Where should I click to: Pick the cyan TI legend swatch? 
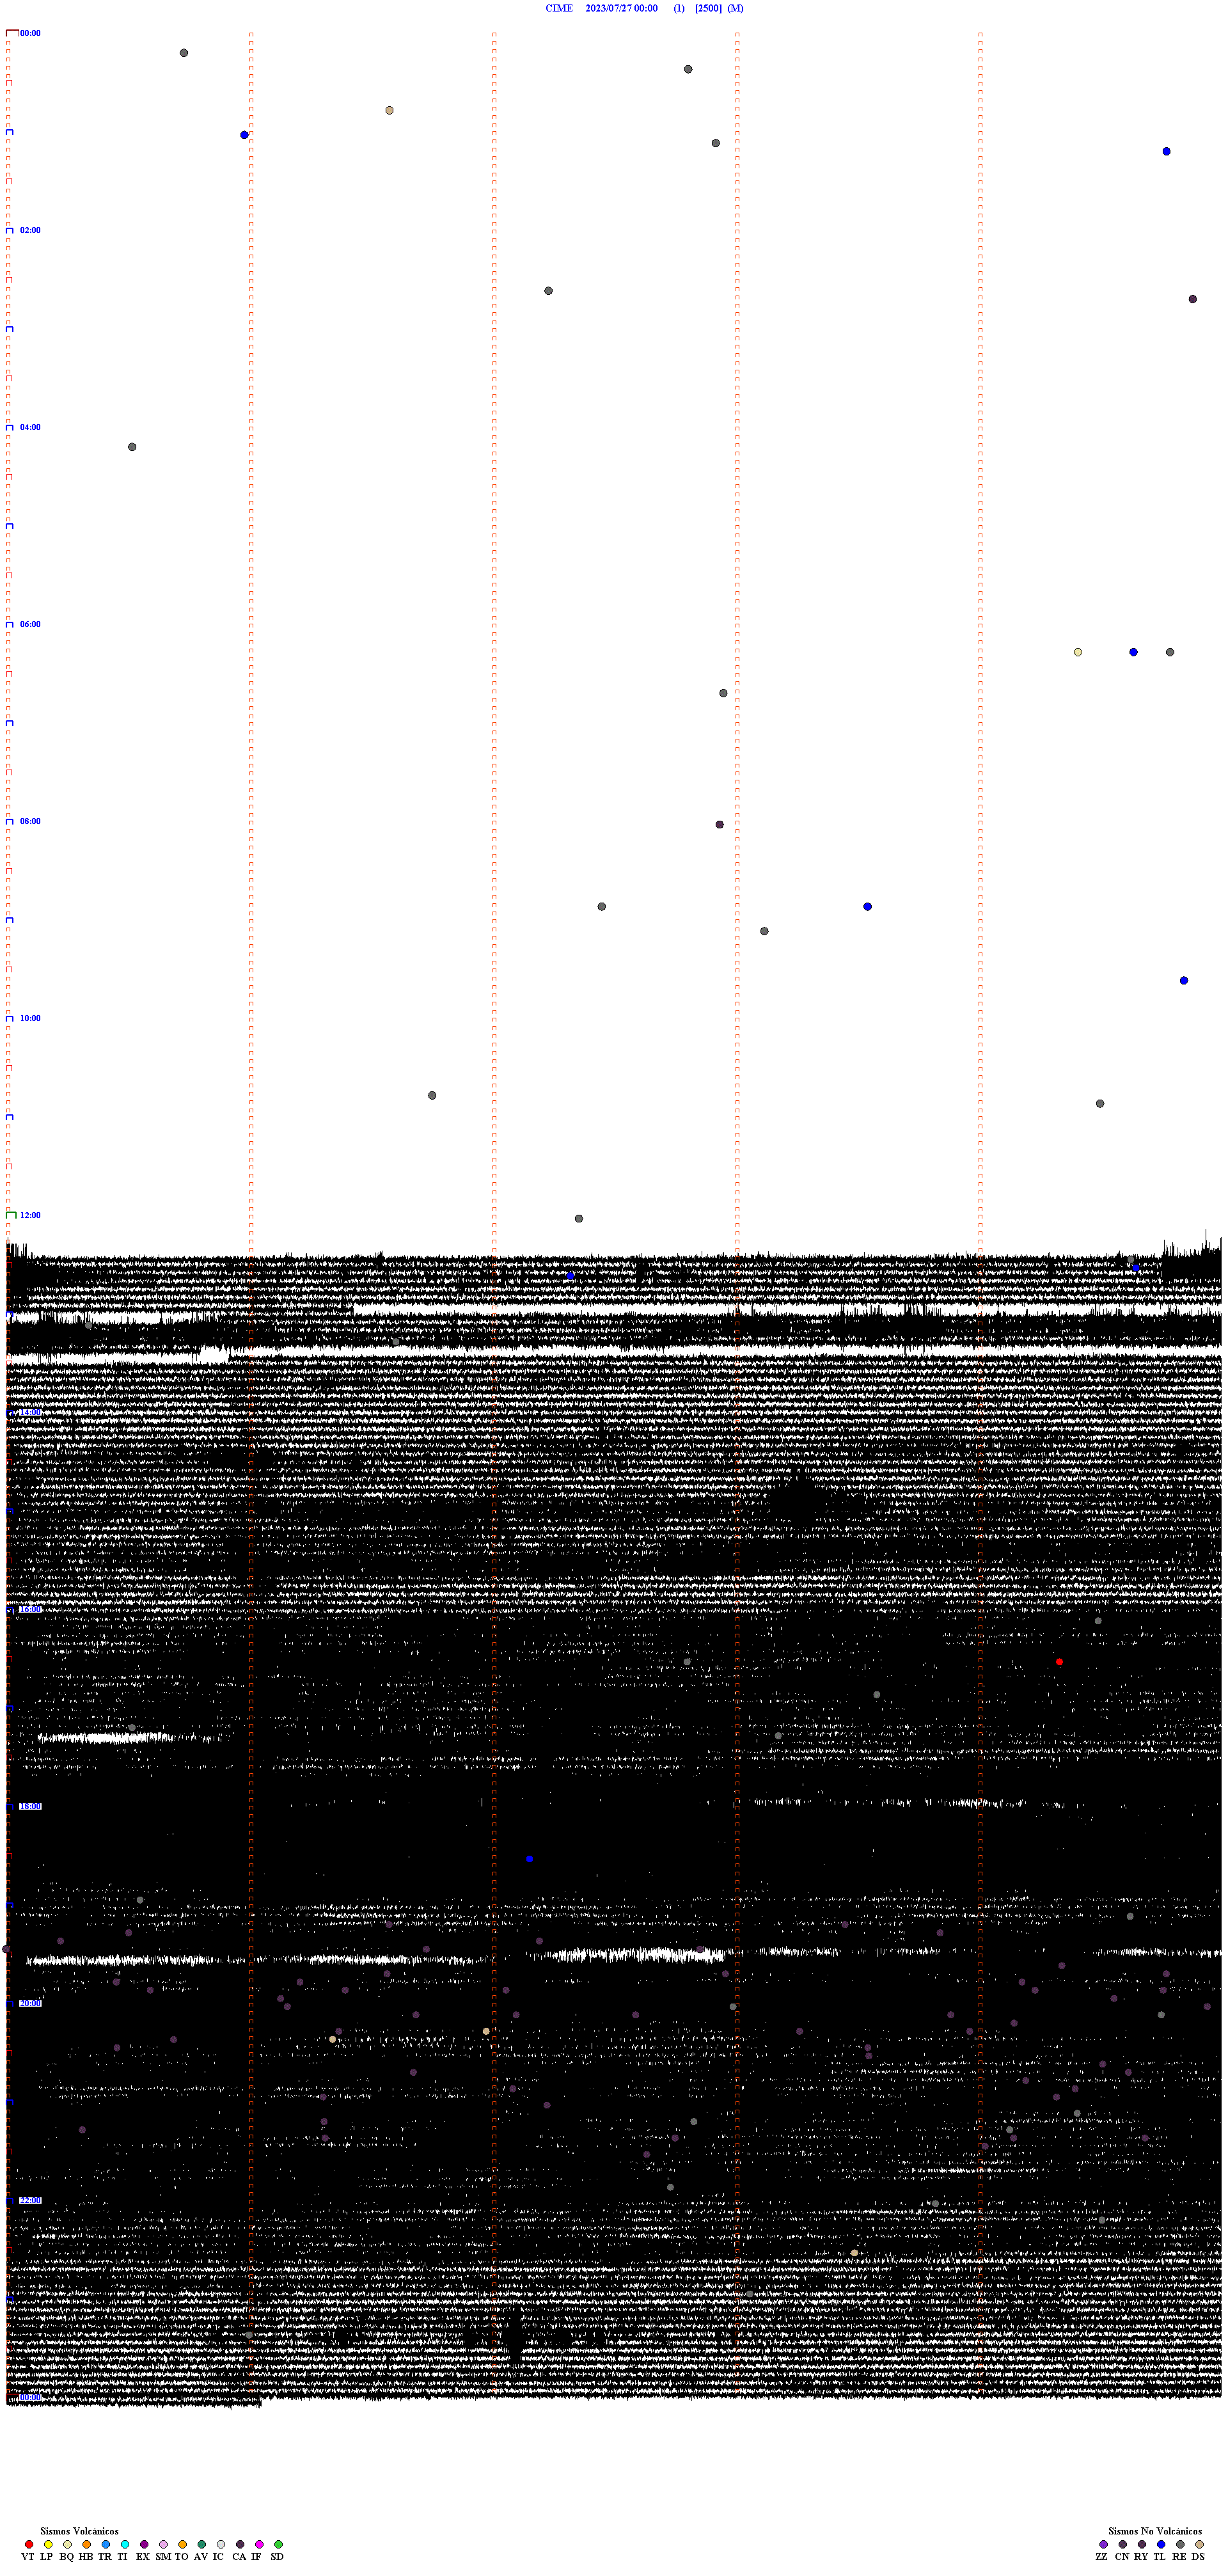(x=125, y=2545)
